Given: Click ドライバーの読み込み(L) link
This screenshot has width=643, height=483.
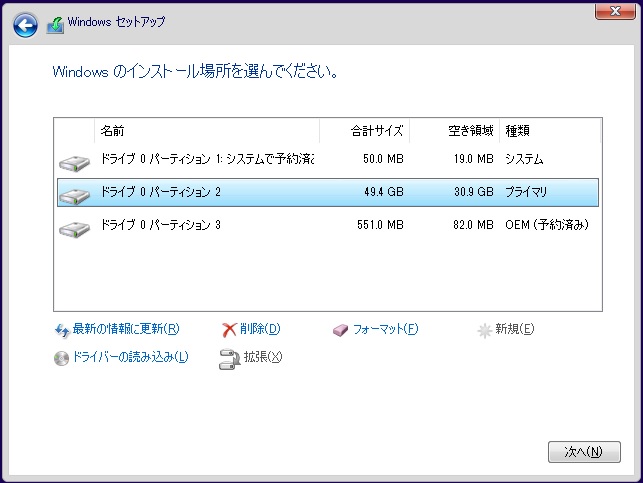Looking at the screenshot, I should (x=130, y=357).
